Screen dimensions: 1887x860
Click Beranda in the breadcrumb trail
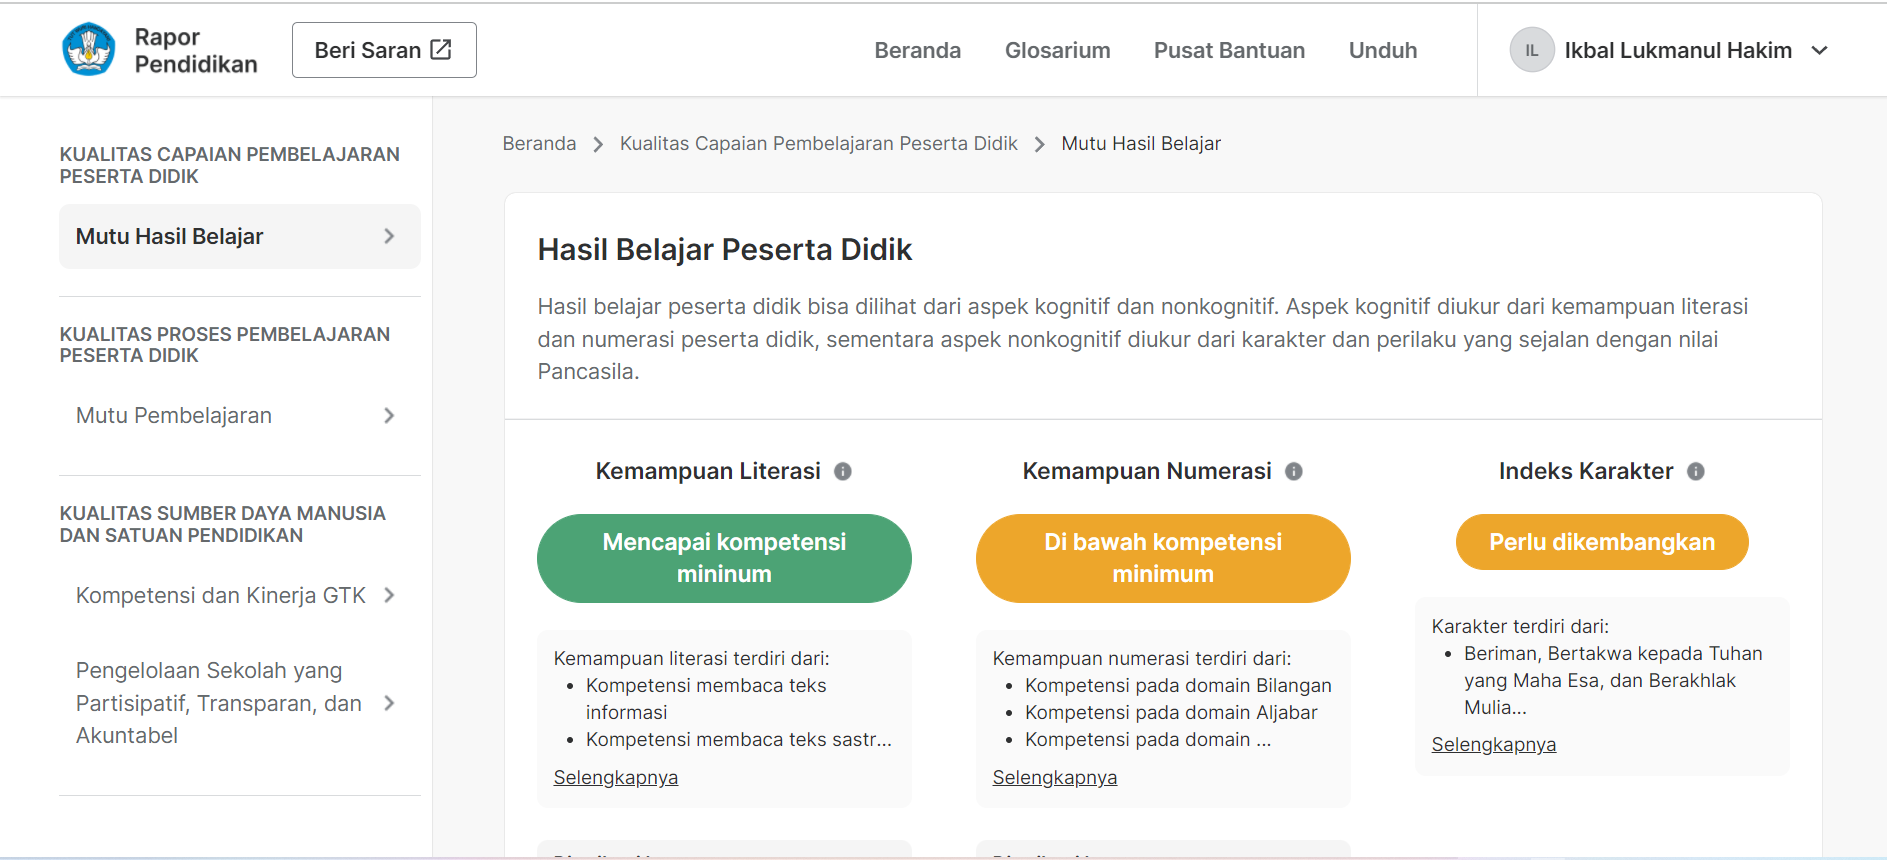click(x=539, y=143)
